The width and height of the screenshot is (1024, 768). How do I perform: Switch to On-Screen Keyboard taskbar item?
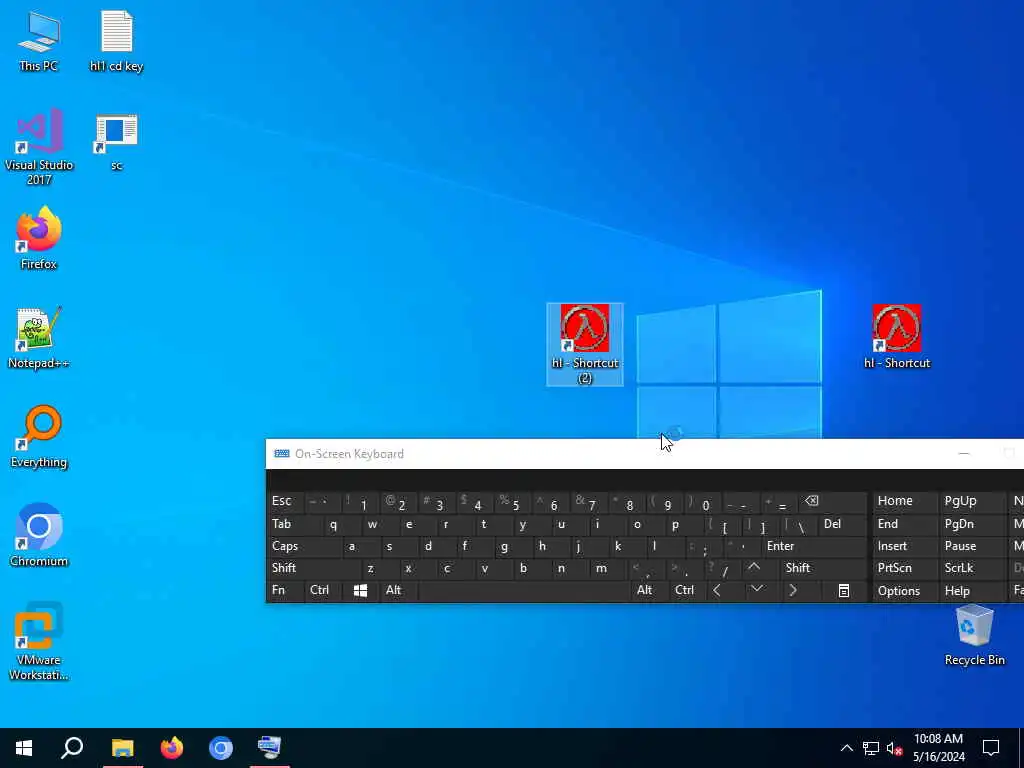pos(270,748)
